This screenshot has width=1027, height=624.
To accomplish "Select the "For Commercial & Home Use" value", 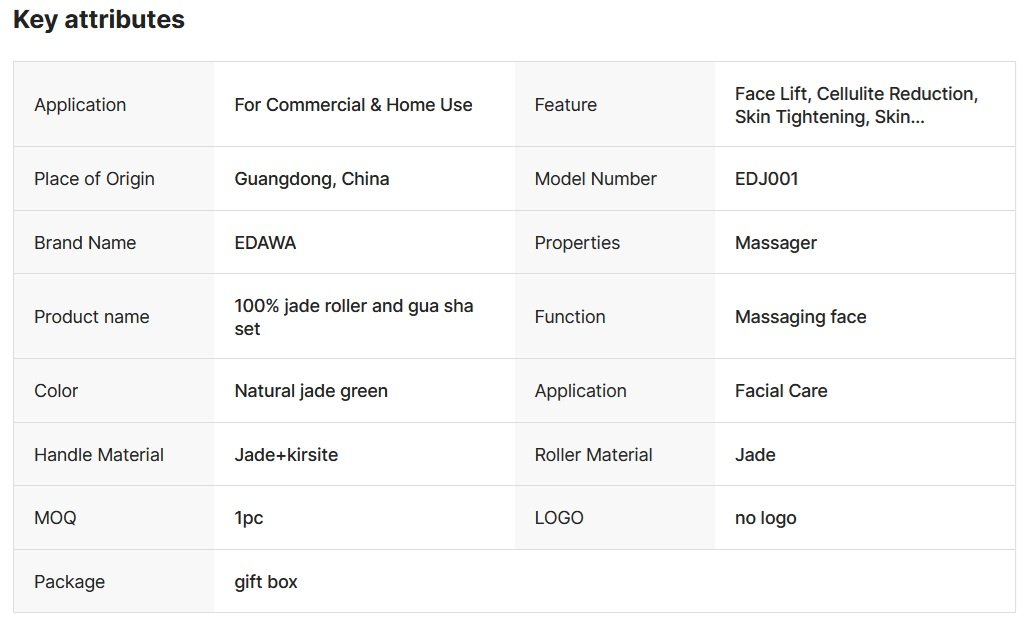I will tap(353, 105).
